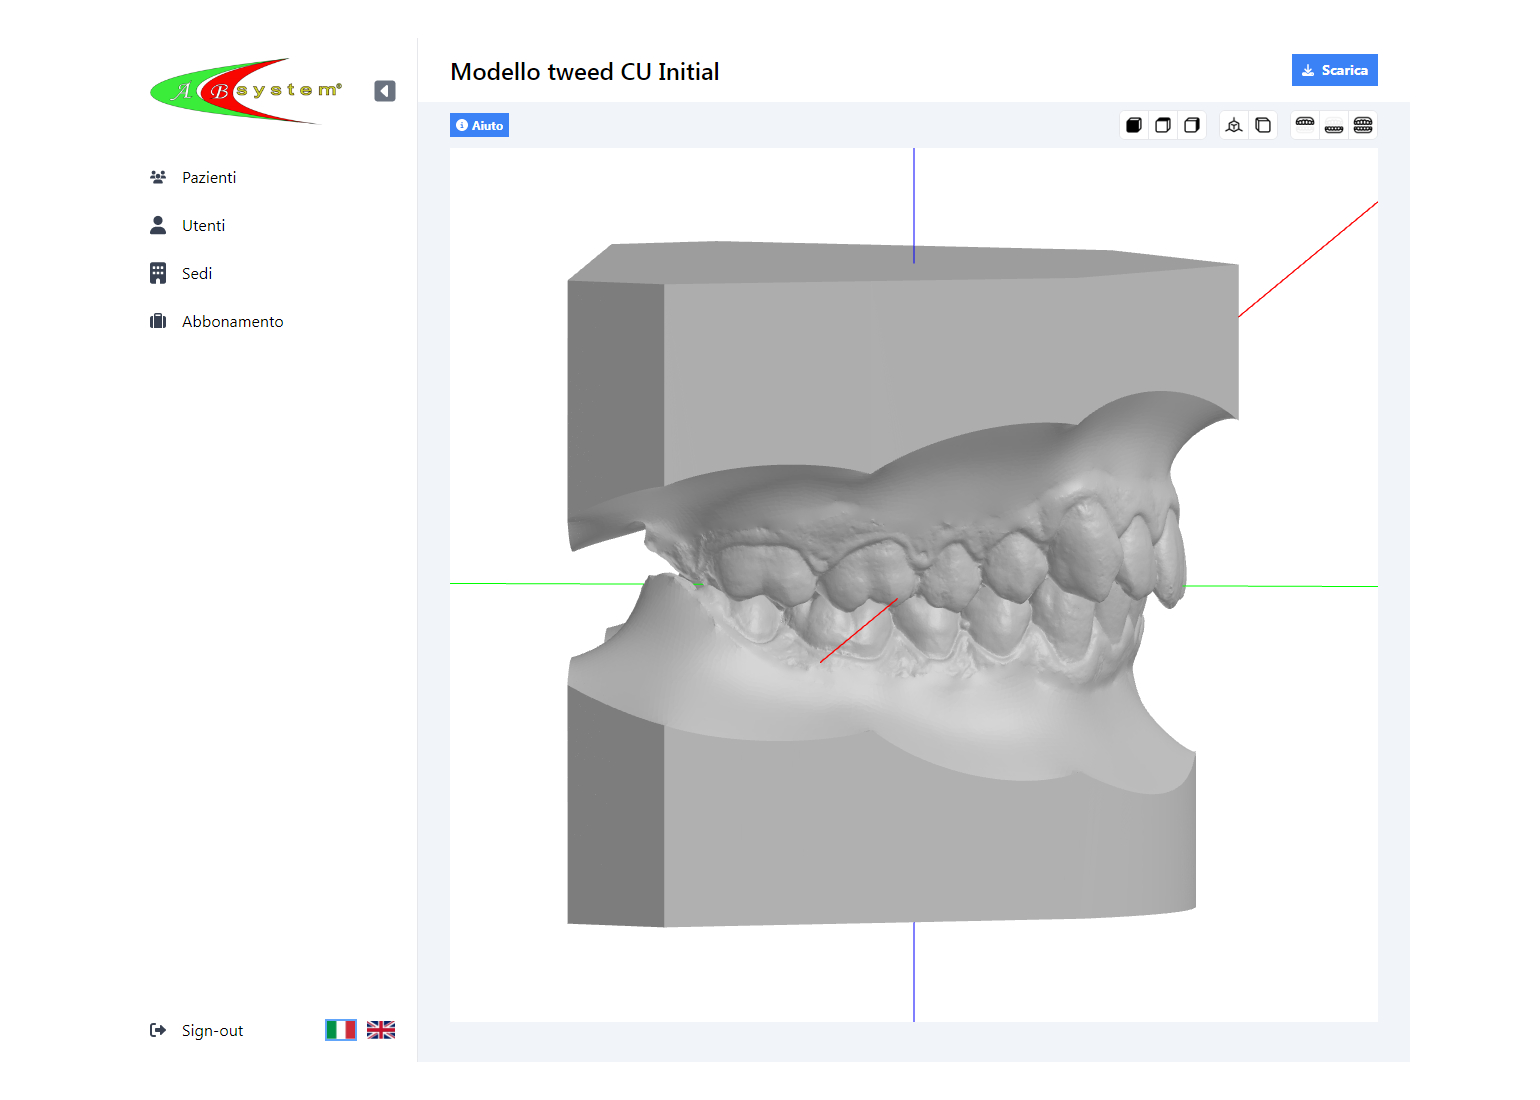
Task: Open Pazienti menu item
Action: (x=209, y=177)
